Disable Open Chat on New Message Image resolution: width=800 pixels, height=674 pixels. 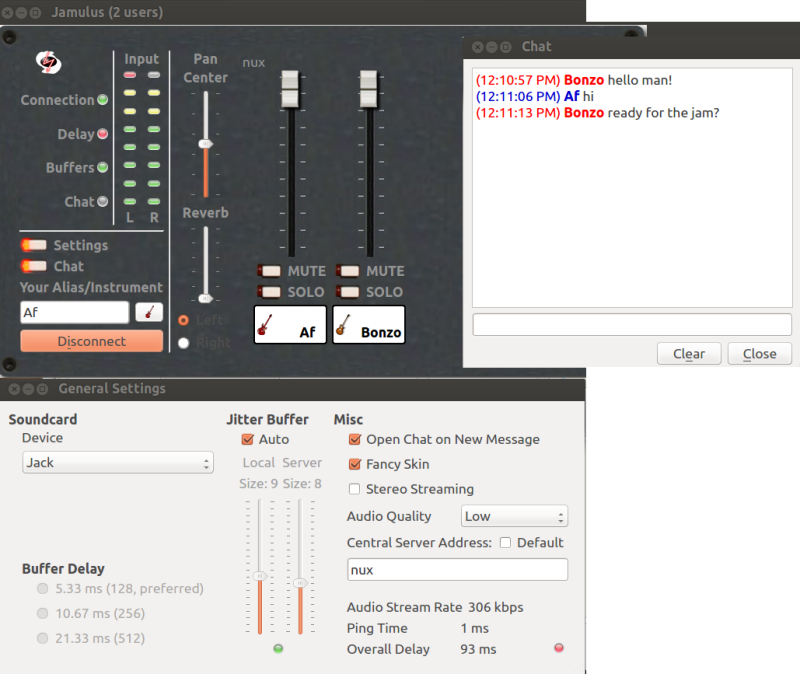355,439
